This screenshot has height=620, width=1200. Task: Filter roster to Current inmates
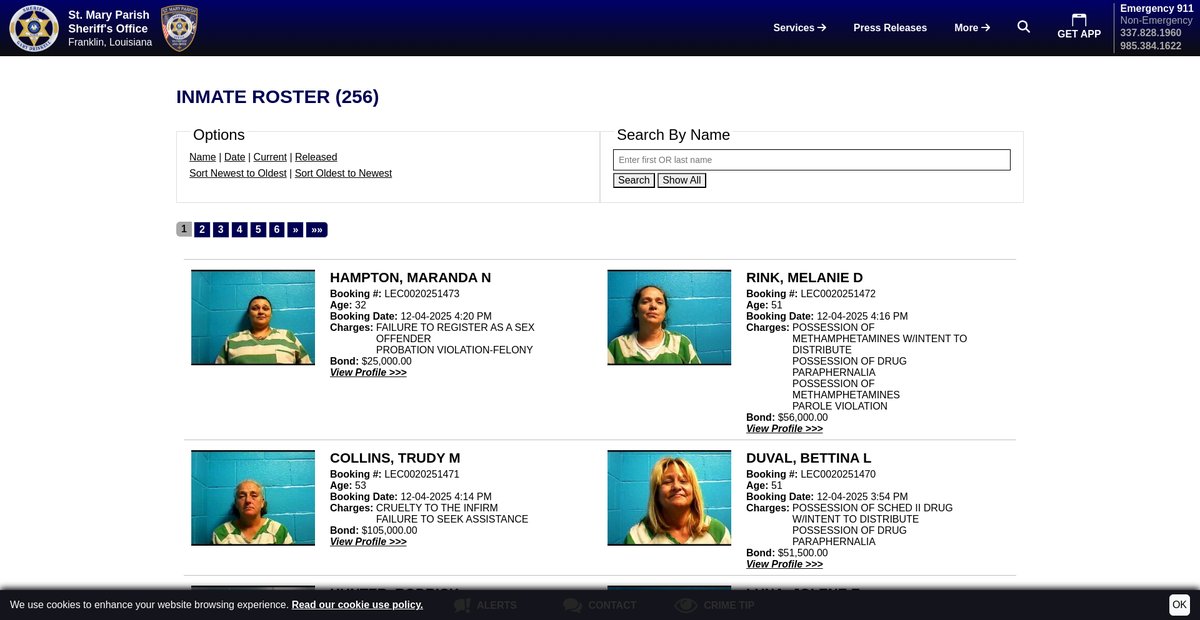point(270,157)
